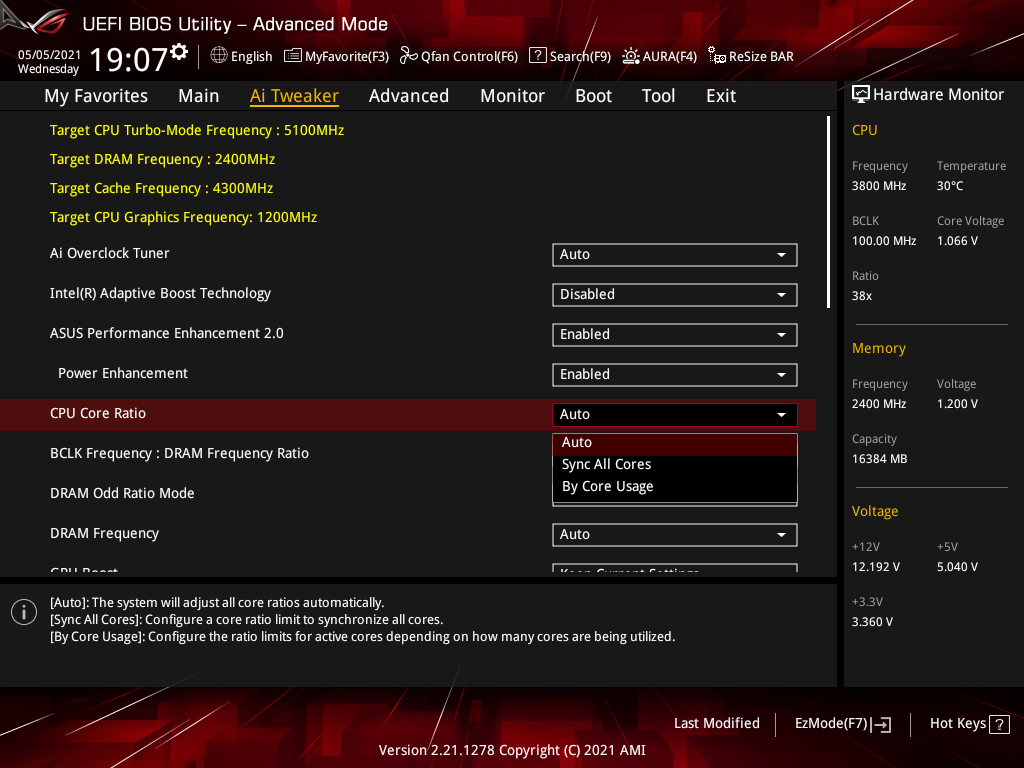Go to the Exit tab
Image resolution: width=1024 pixels, height=768 pixels.
click(x=721, y=96)
